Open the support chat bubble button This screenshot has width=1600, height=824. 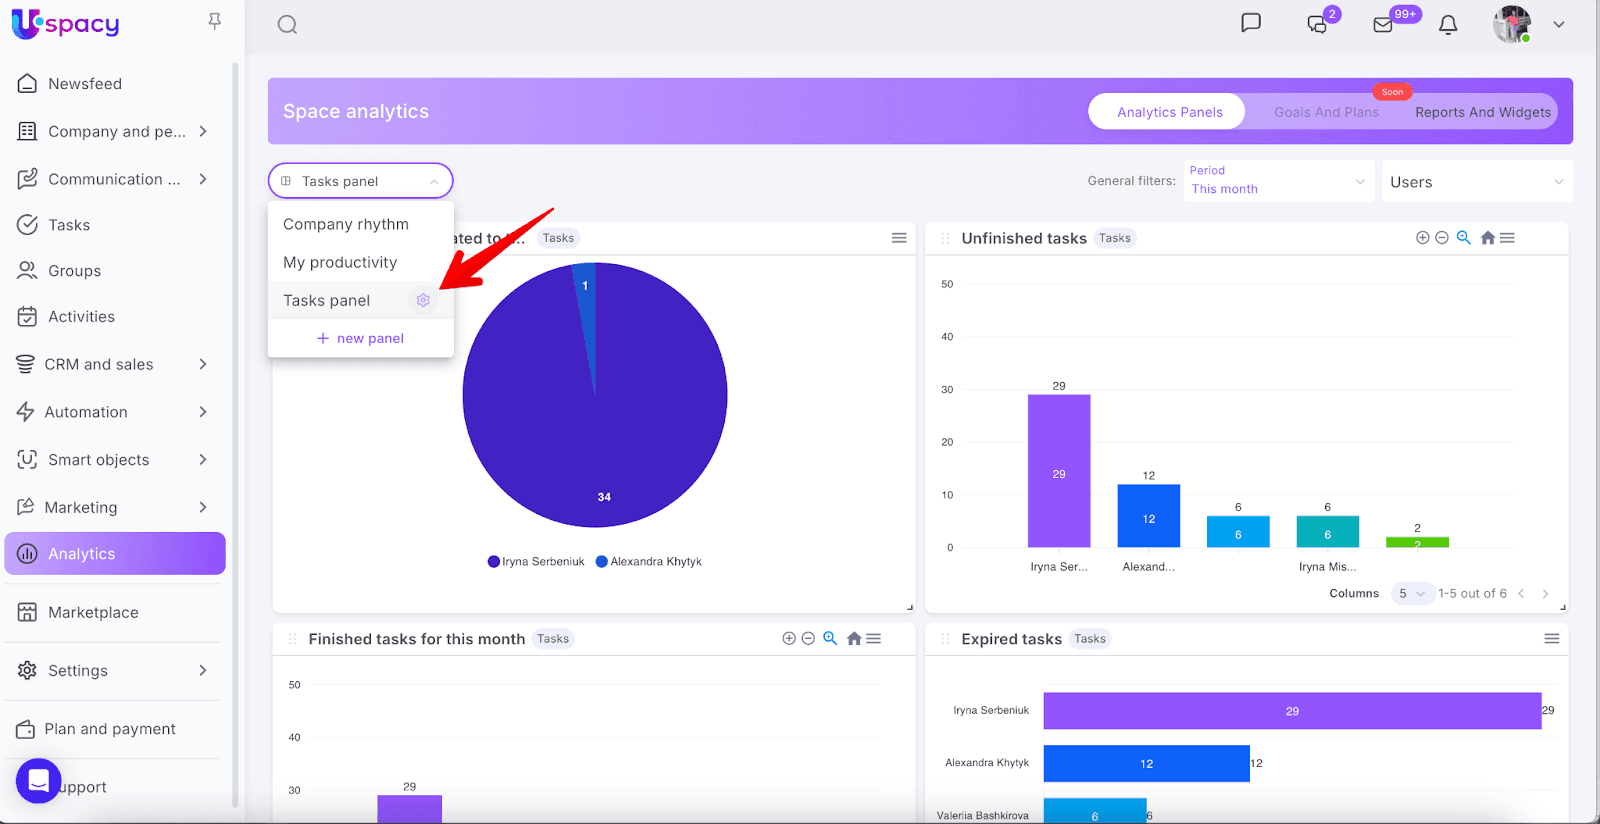click(39, 781)
